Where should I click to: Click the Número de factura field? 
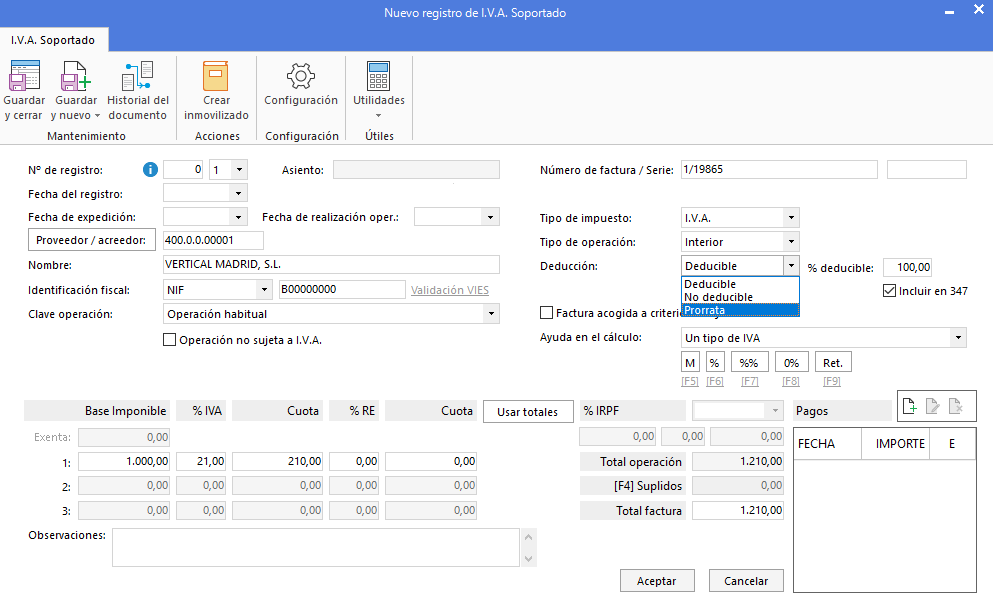pyautogui.click(x=779, y=169)
